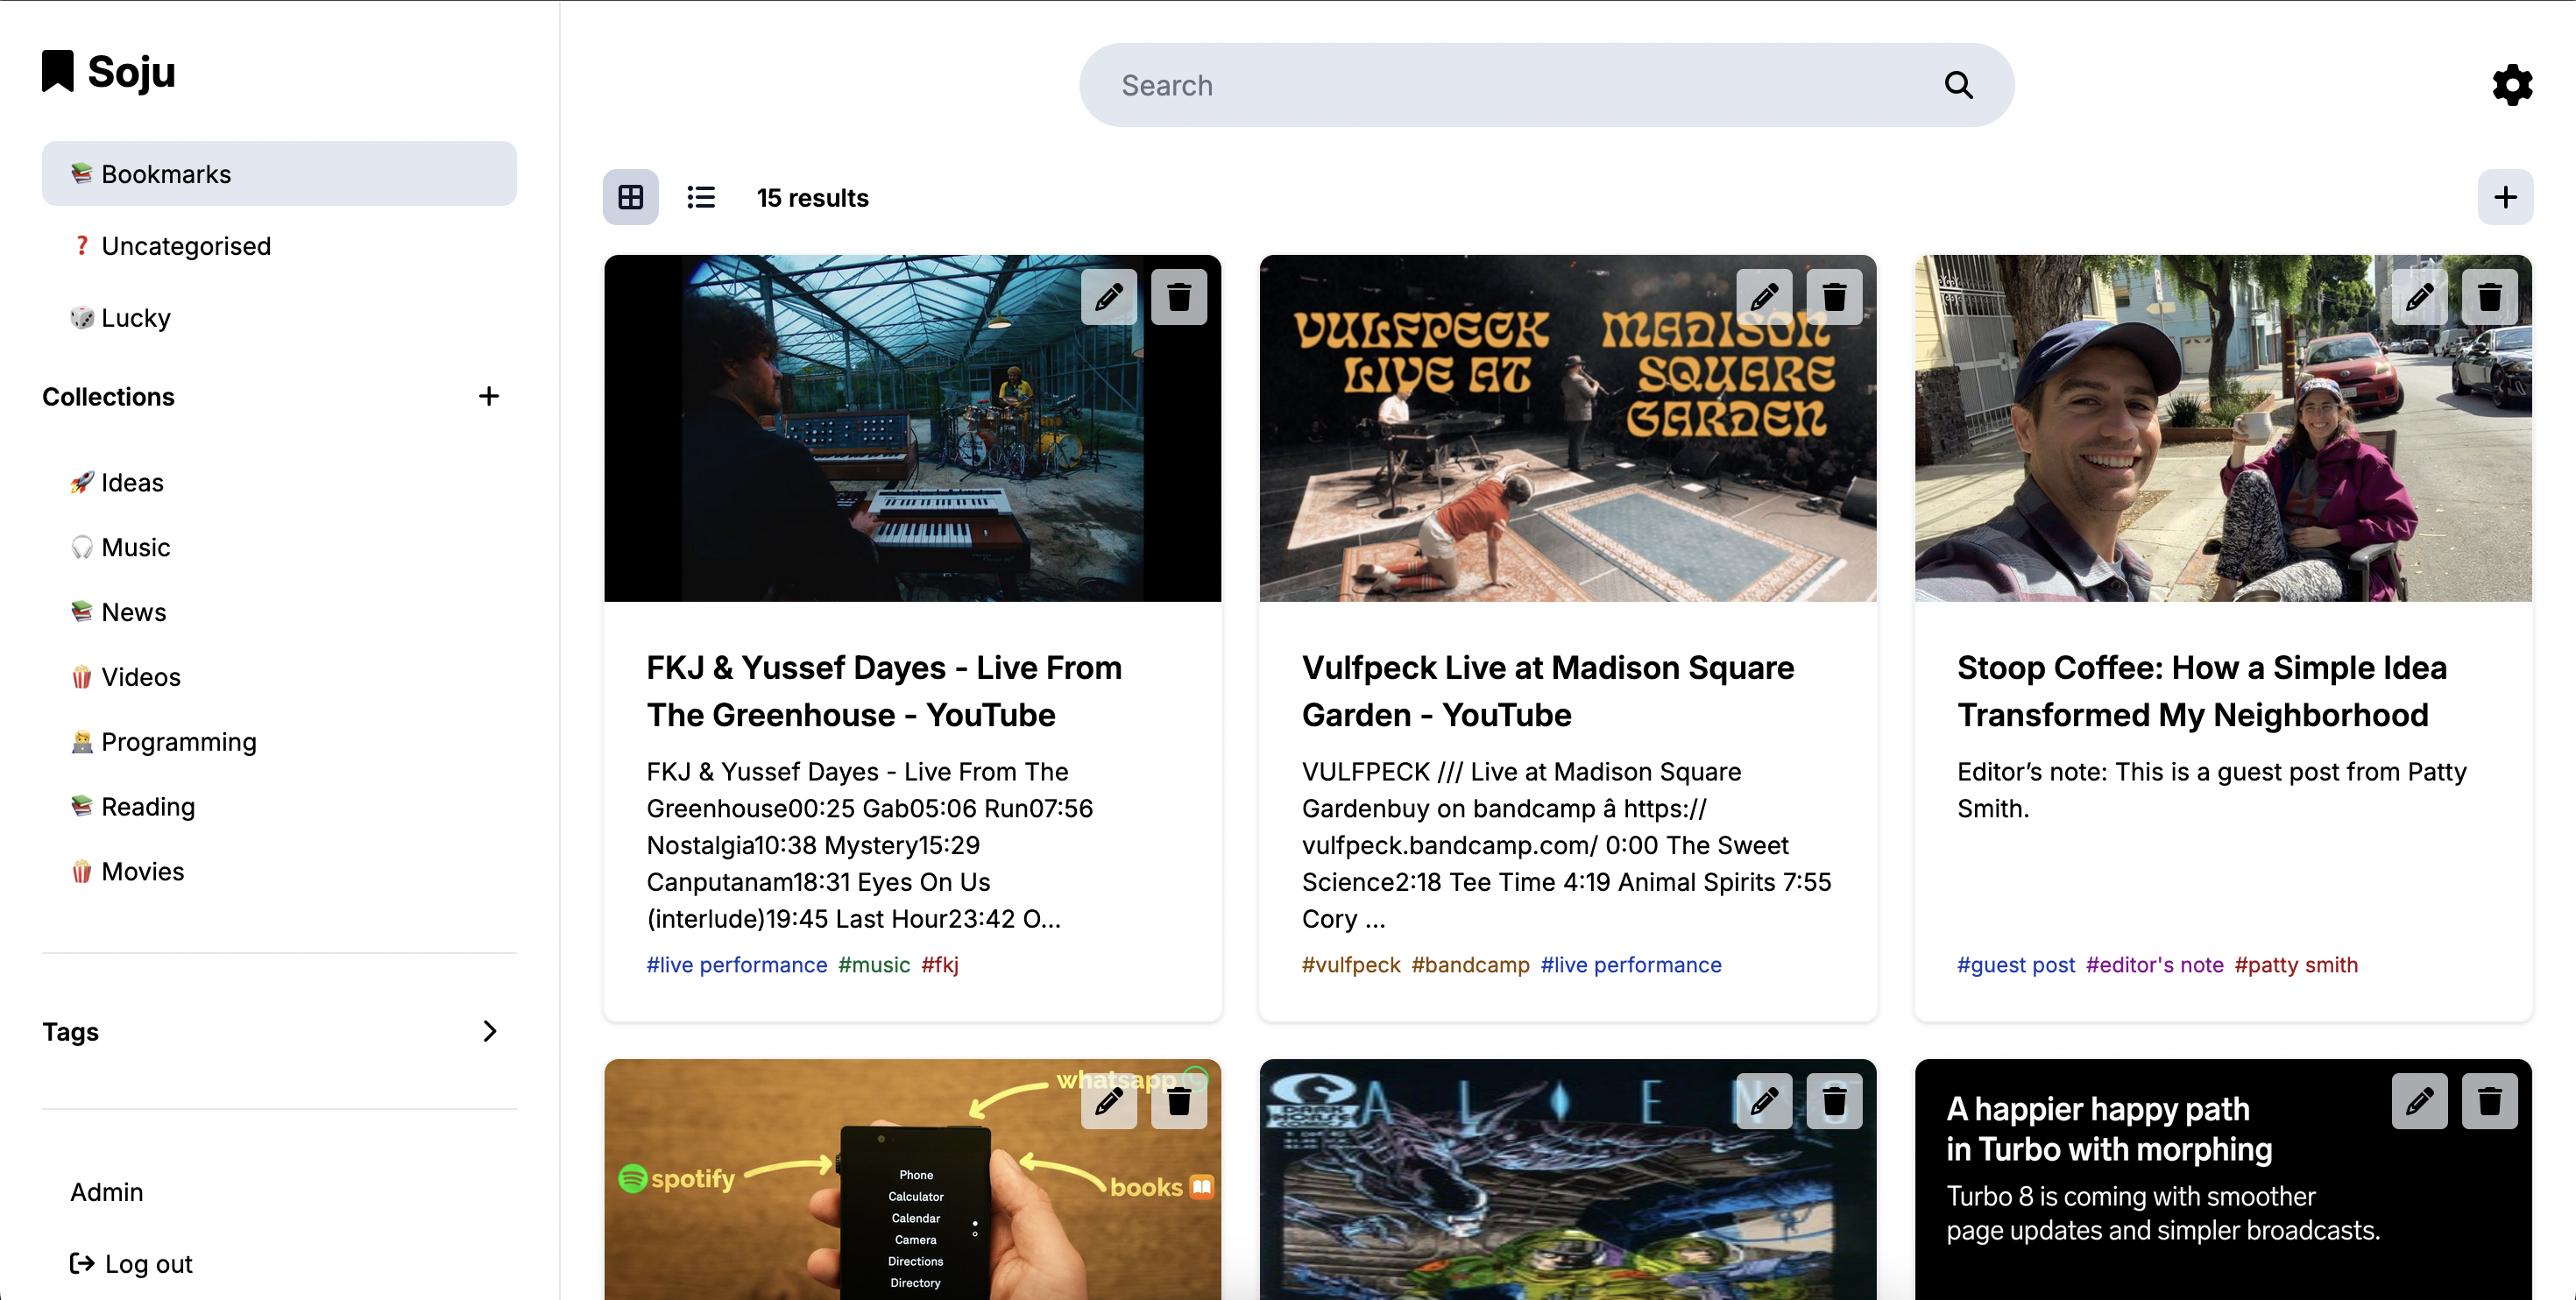Delete the Turbo morphing bookmark card
2576x1300 pixels.
point(2489,1101)
